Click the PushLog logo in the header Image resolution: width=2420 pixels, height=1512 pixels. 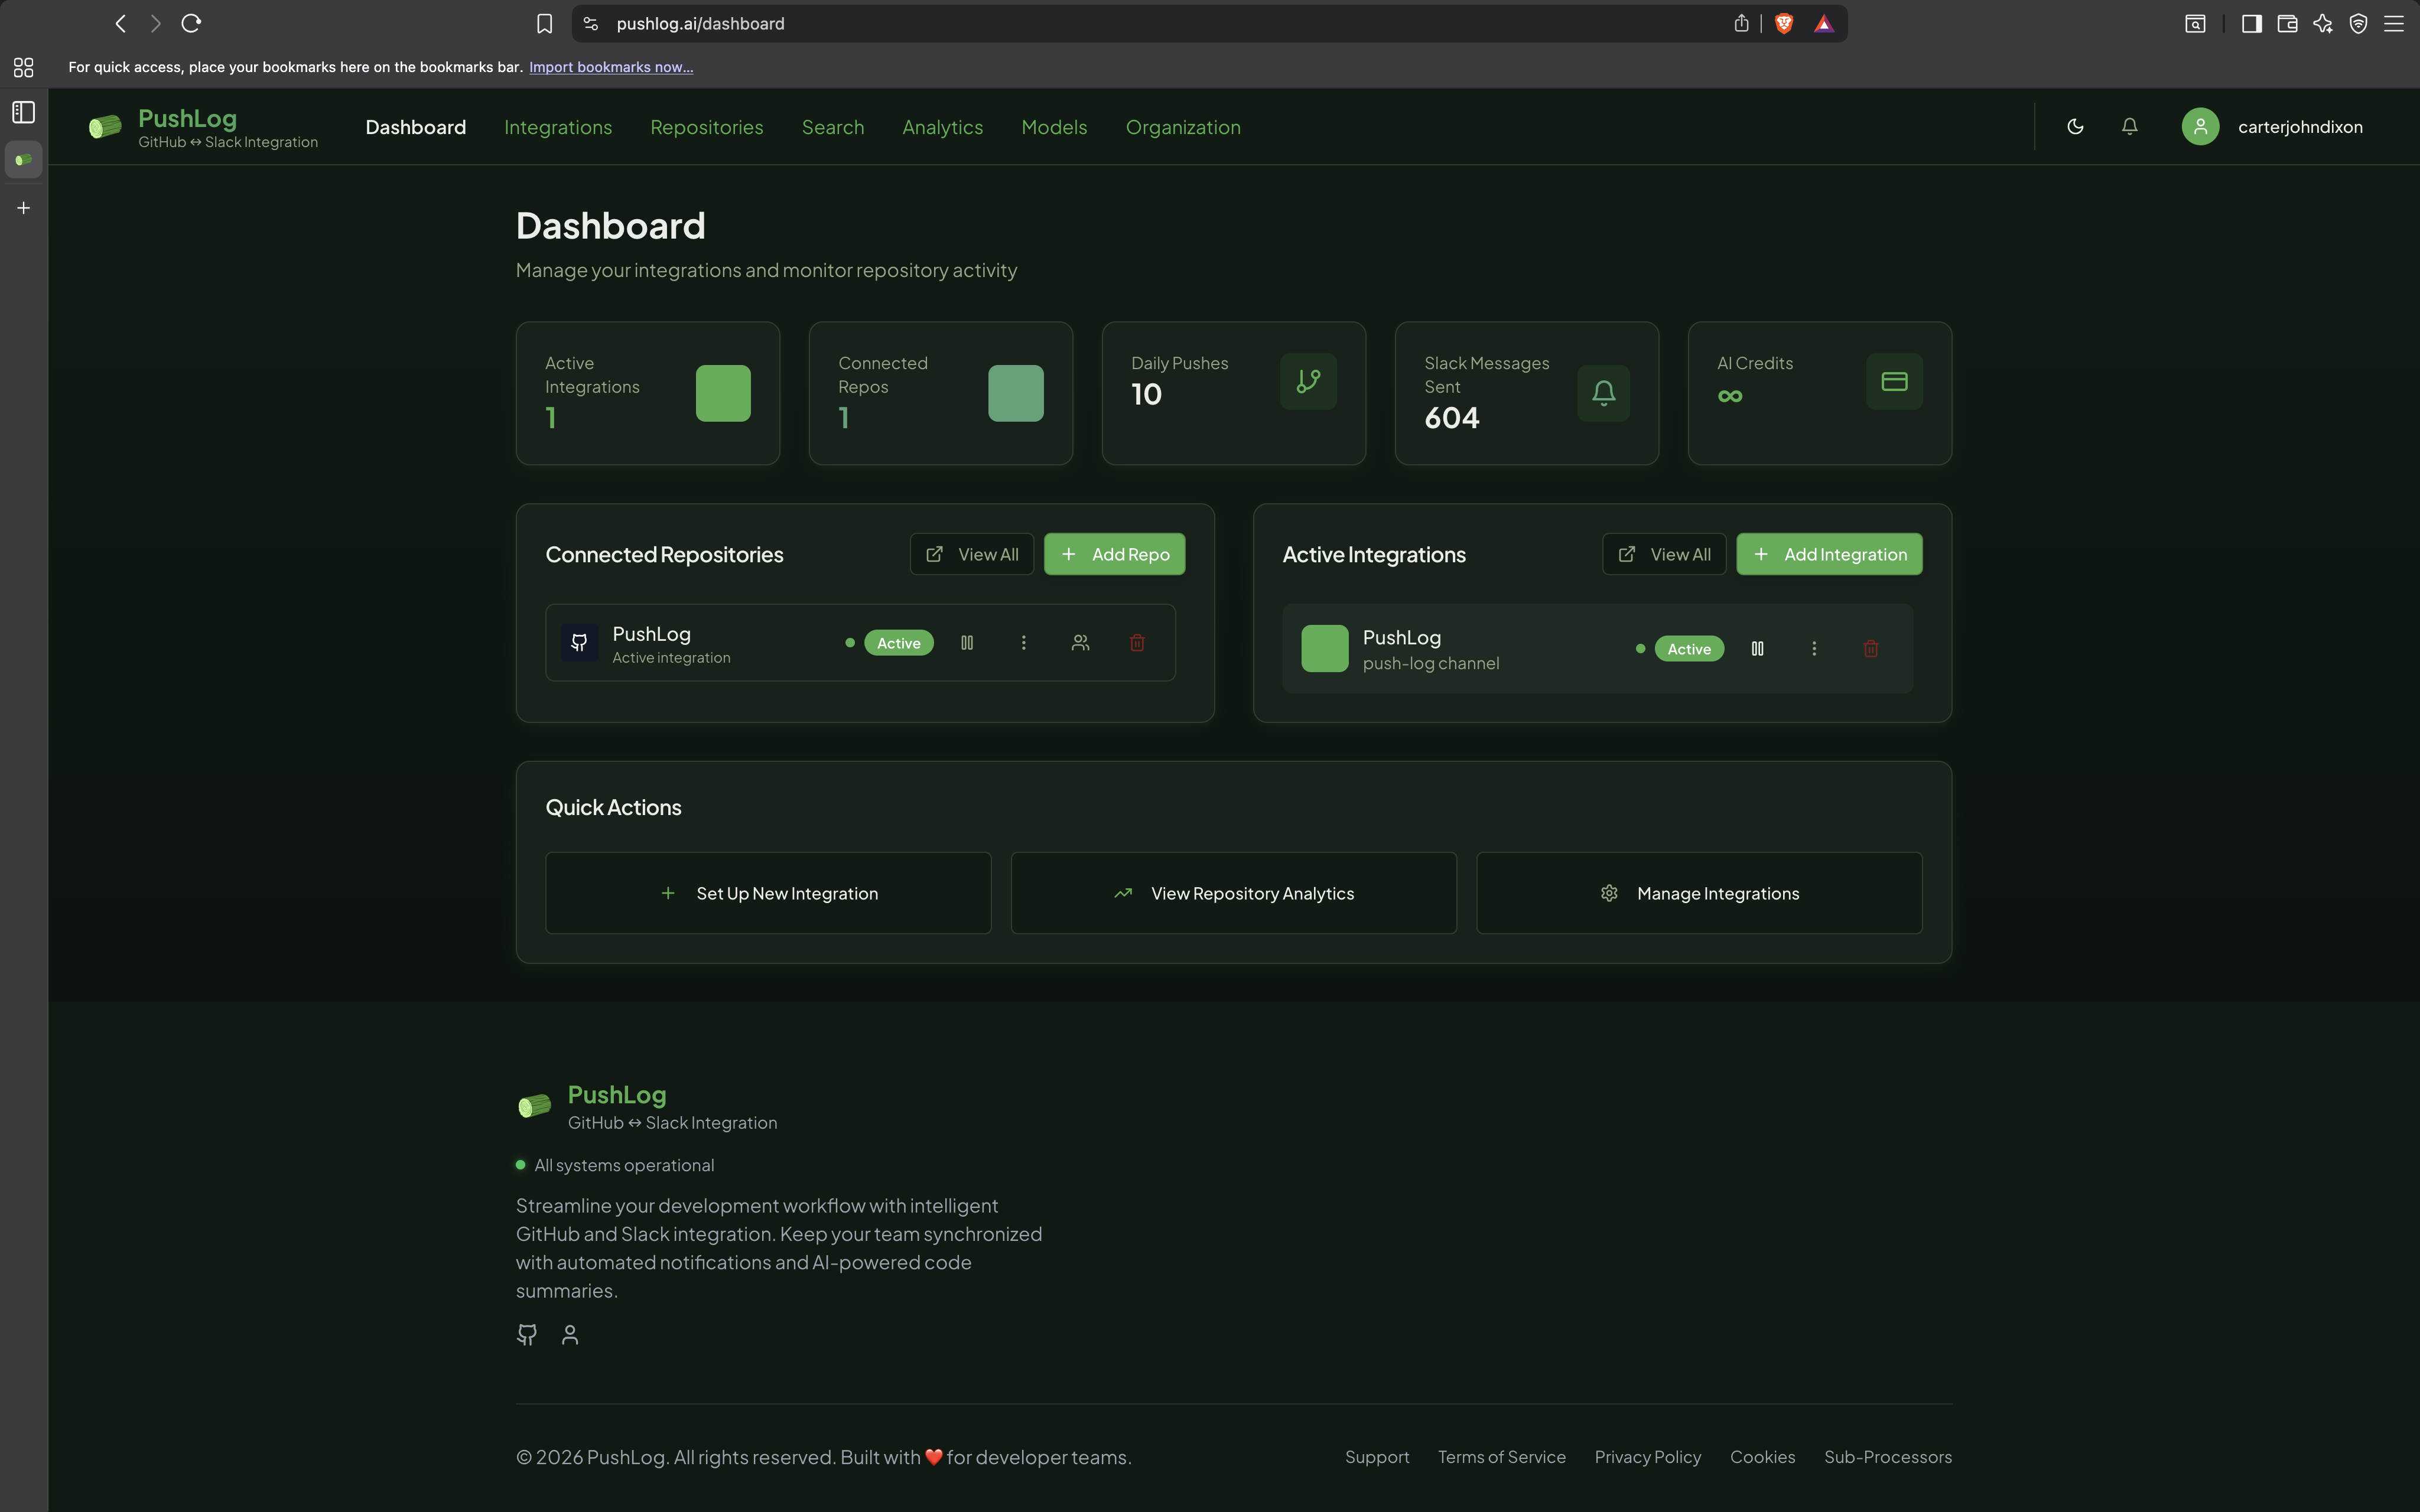click(203, 127)
